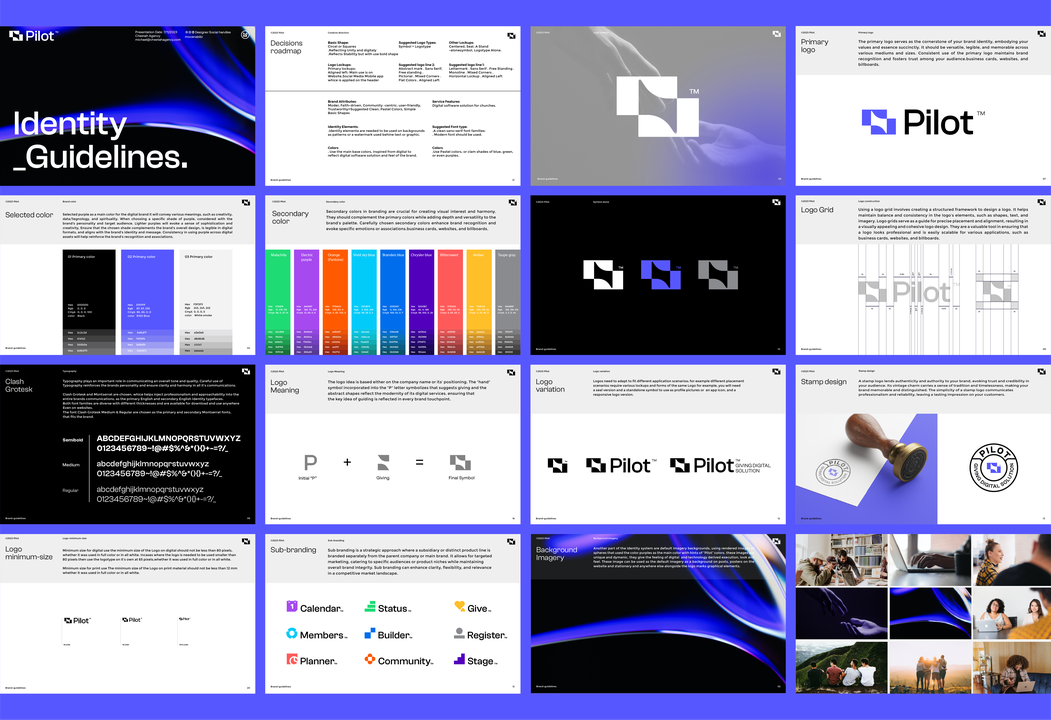The image size is (1051, 720).
Task: Click the "Selected color" slide heading
Action: [29, 215]
